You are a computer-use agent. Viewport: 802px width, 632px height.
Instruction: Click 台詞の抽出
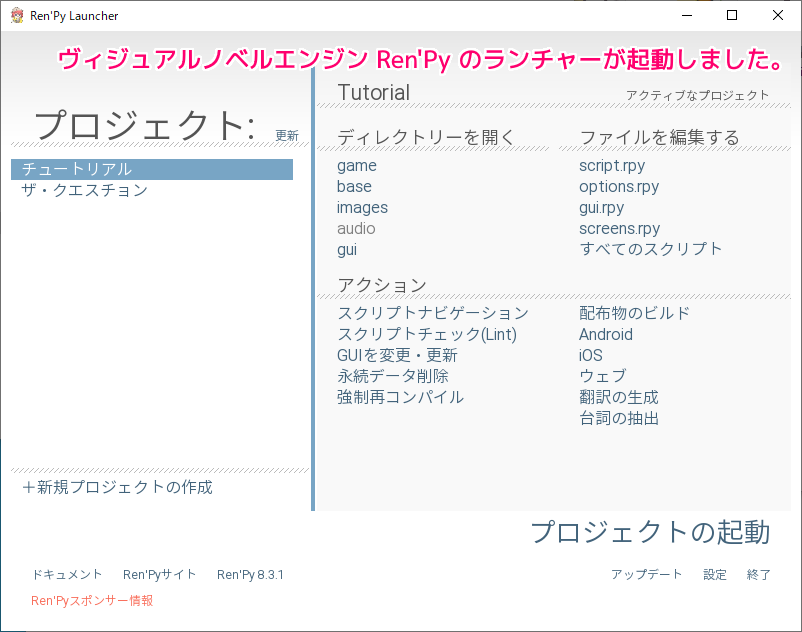coord(619,418)
